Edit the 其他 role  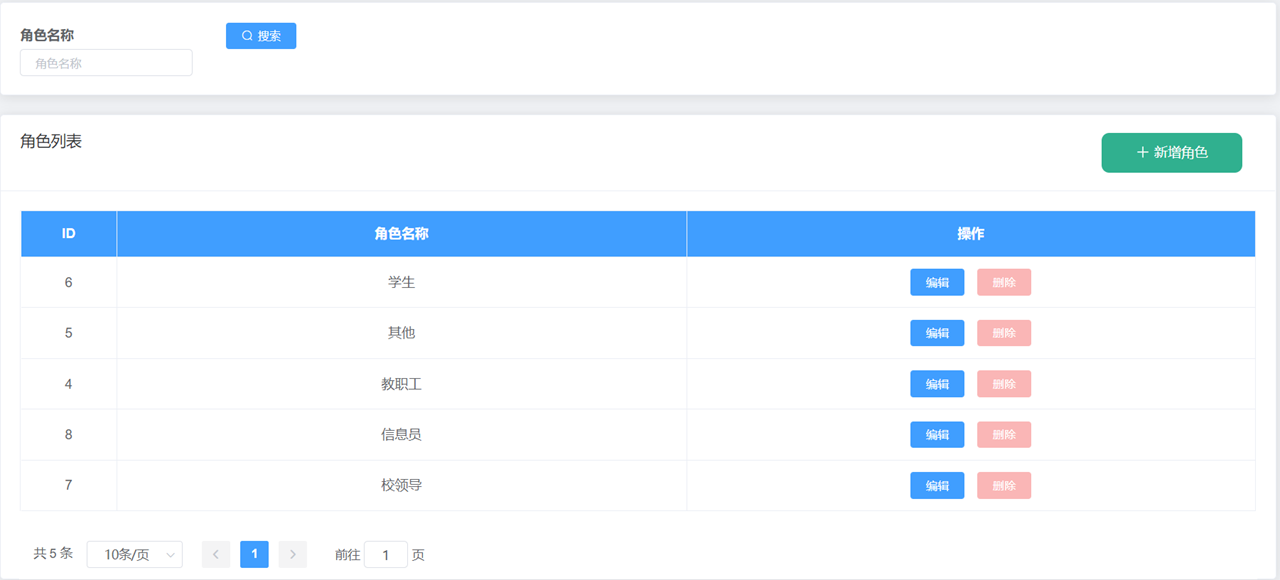point(936,333)
